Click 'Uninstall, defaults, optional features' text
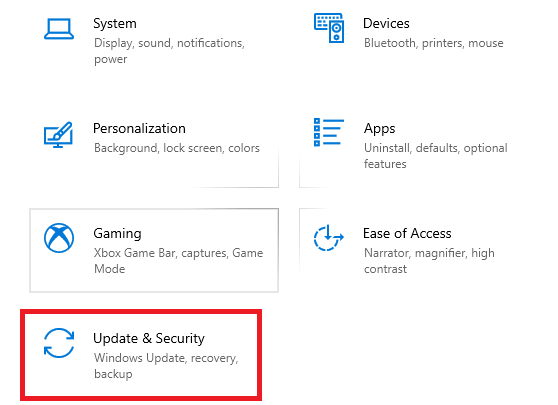This screenshot has width=558, height=405. (436, 156)
